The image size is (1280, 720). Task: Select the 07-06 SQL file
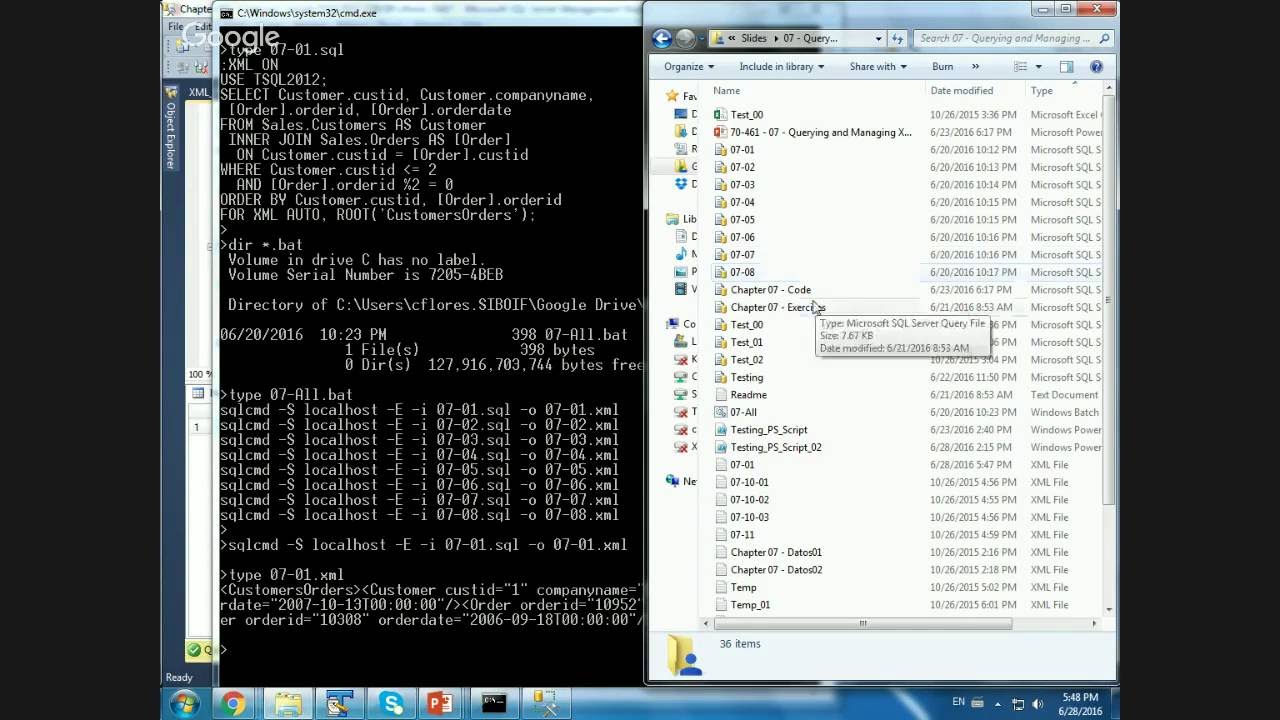coord(742,237)
